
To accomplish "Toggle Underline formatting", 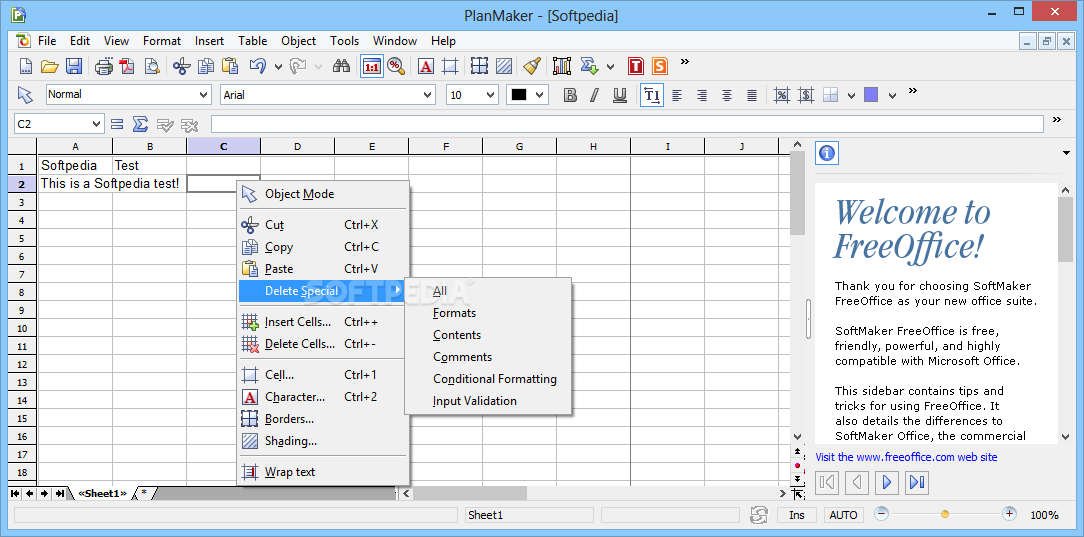I will point(619,95).
